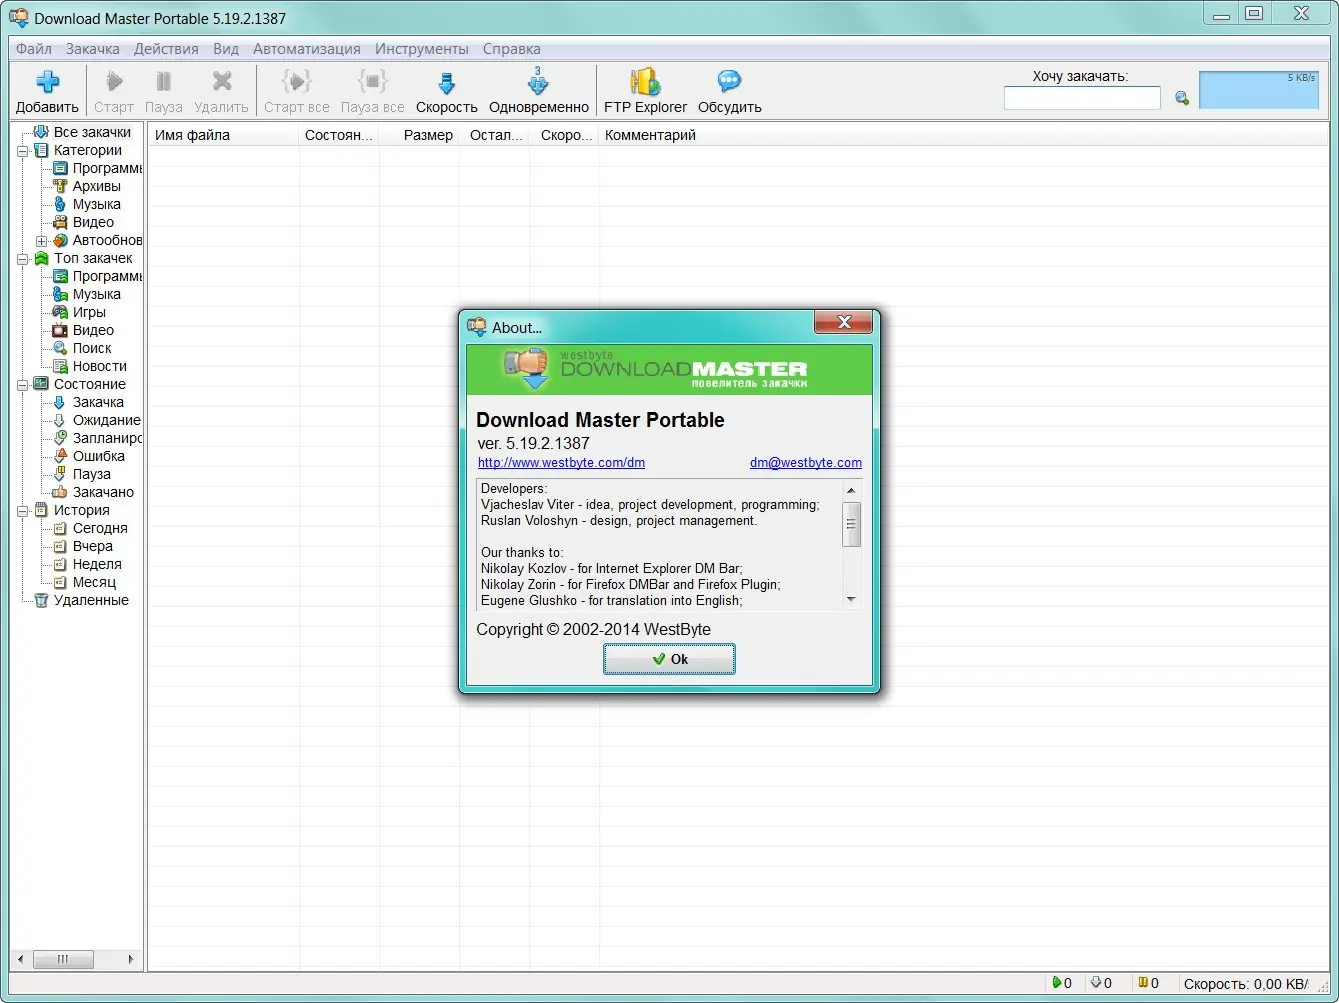
Task: Collapse the Категории tree branch
Action: [23, 150]
